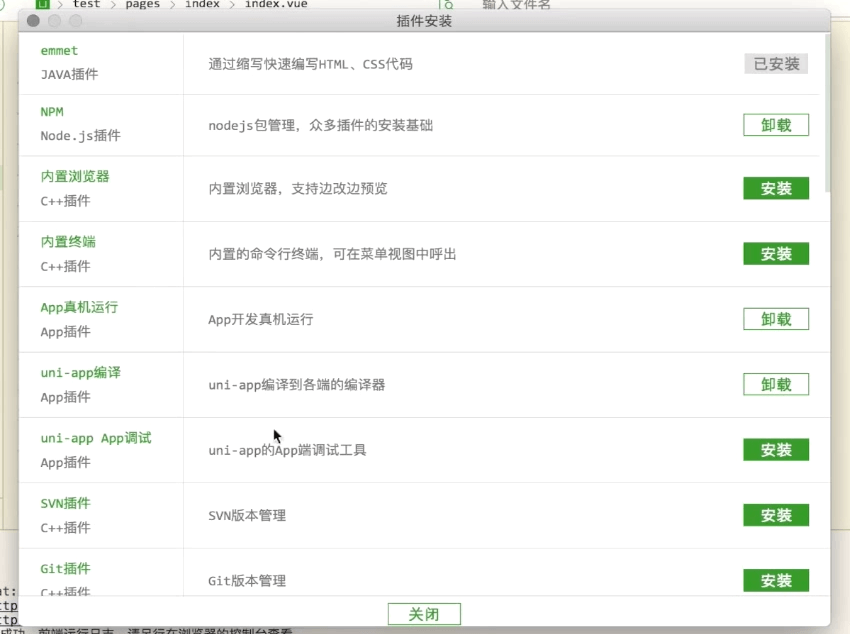
Task: Click the 已安装 button for emmet
Action: [776, 64]
